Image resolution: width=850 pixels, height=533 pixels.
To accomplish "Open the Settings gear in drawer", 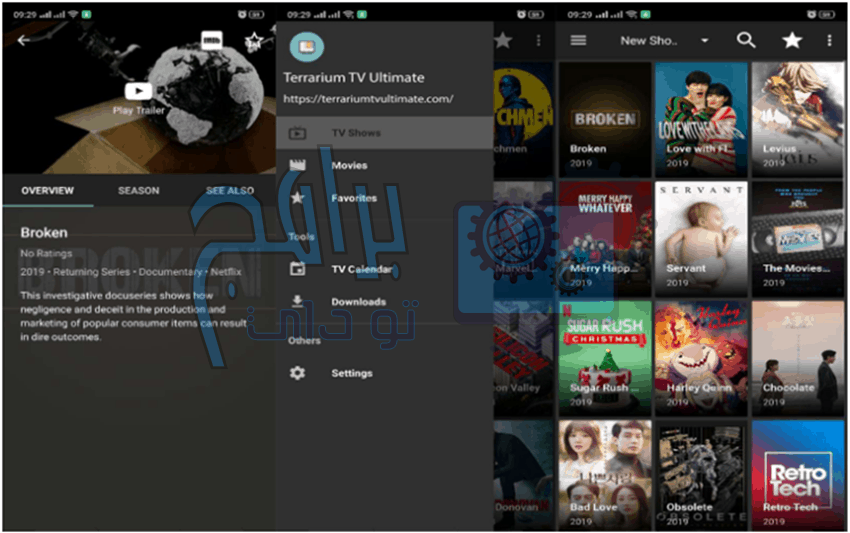I will click(351, 373).
